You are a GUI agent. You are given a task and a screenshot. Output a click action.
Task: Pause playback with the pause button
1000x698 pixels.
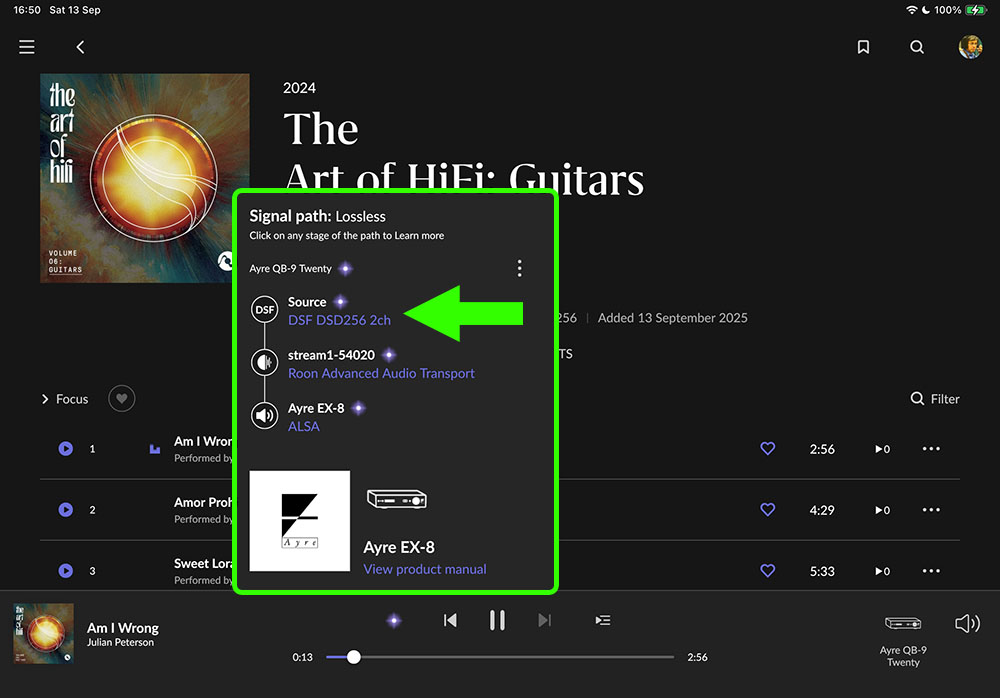(497, 620)
